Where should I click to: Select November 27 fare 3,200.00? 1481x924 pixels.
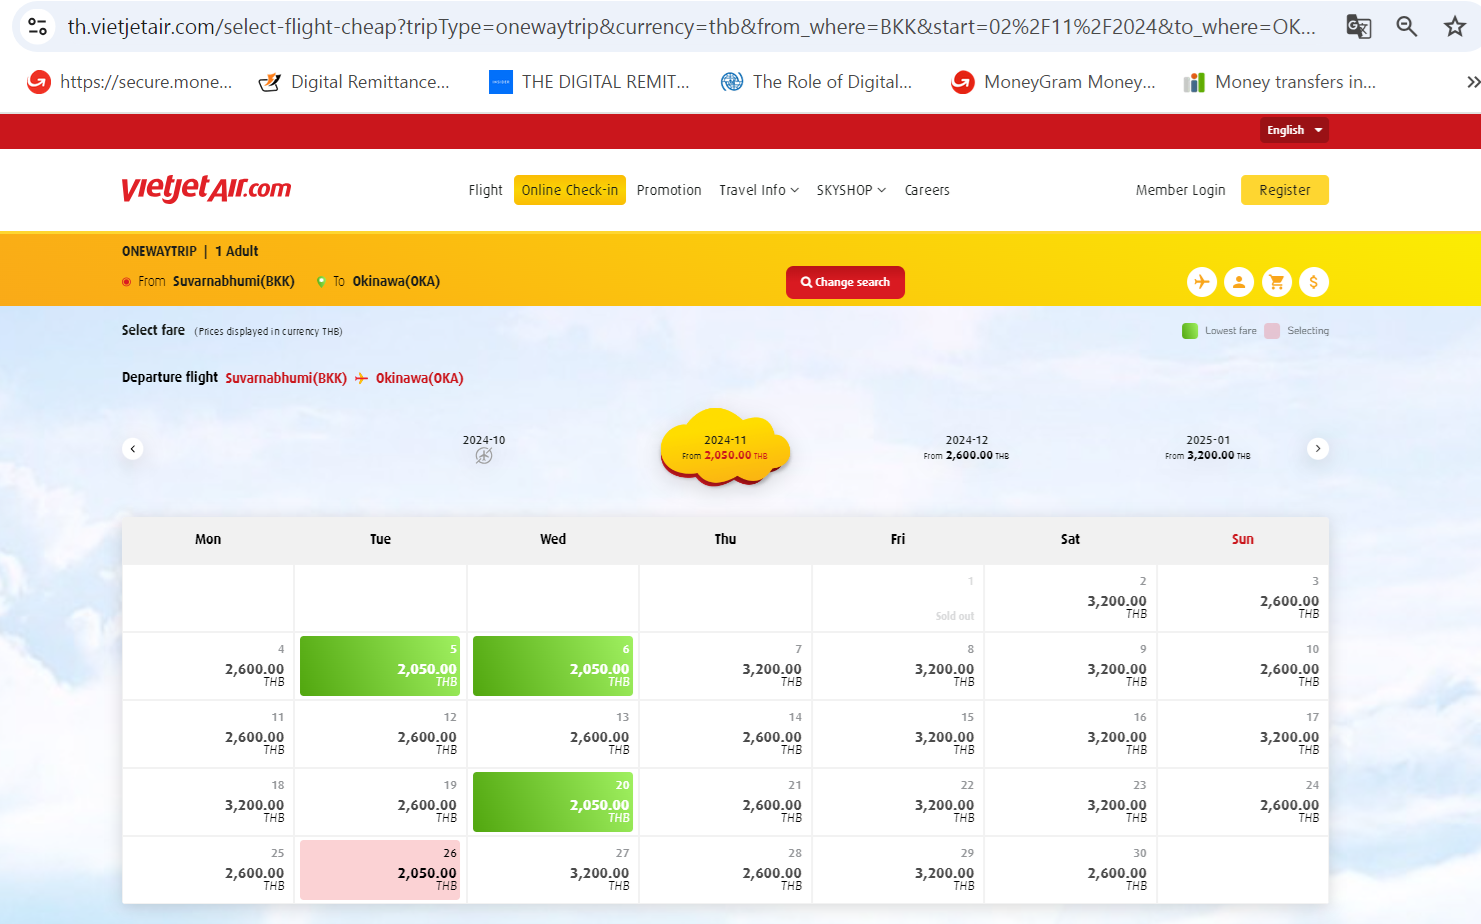(x=553, y=870)
